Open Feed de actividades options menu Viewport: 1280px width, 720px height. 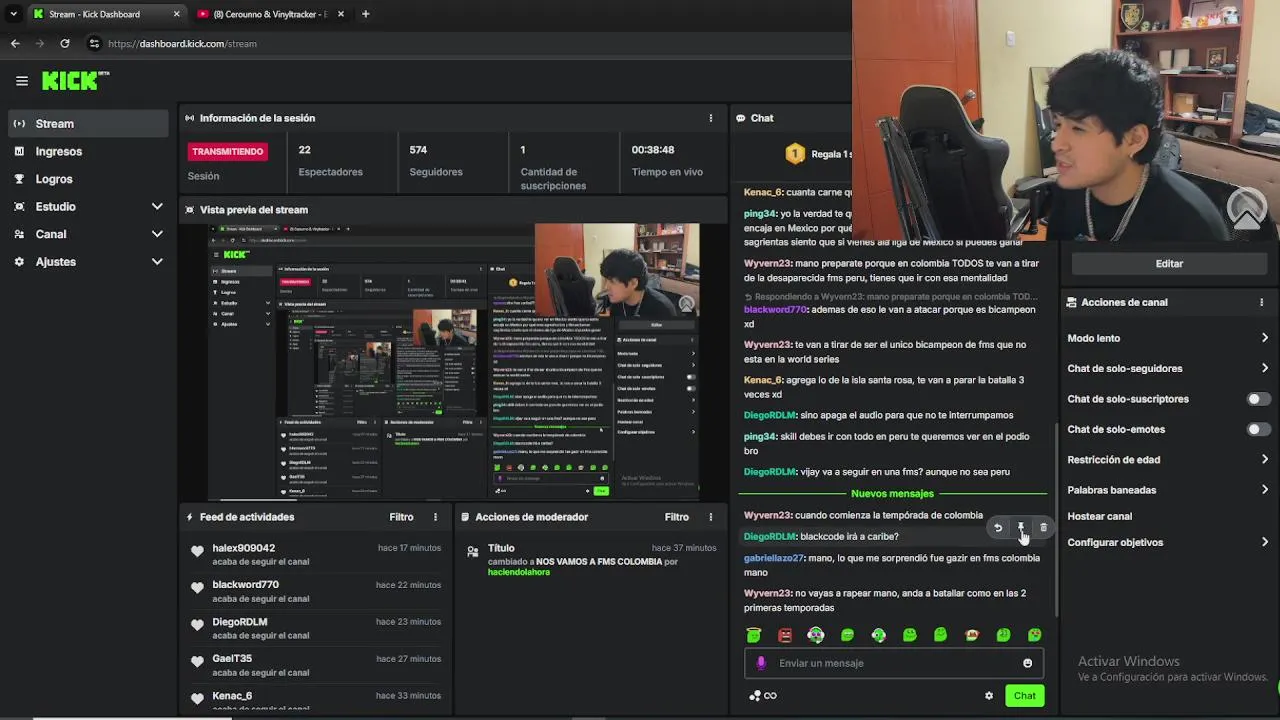pos(435,517)
